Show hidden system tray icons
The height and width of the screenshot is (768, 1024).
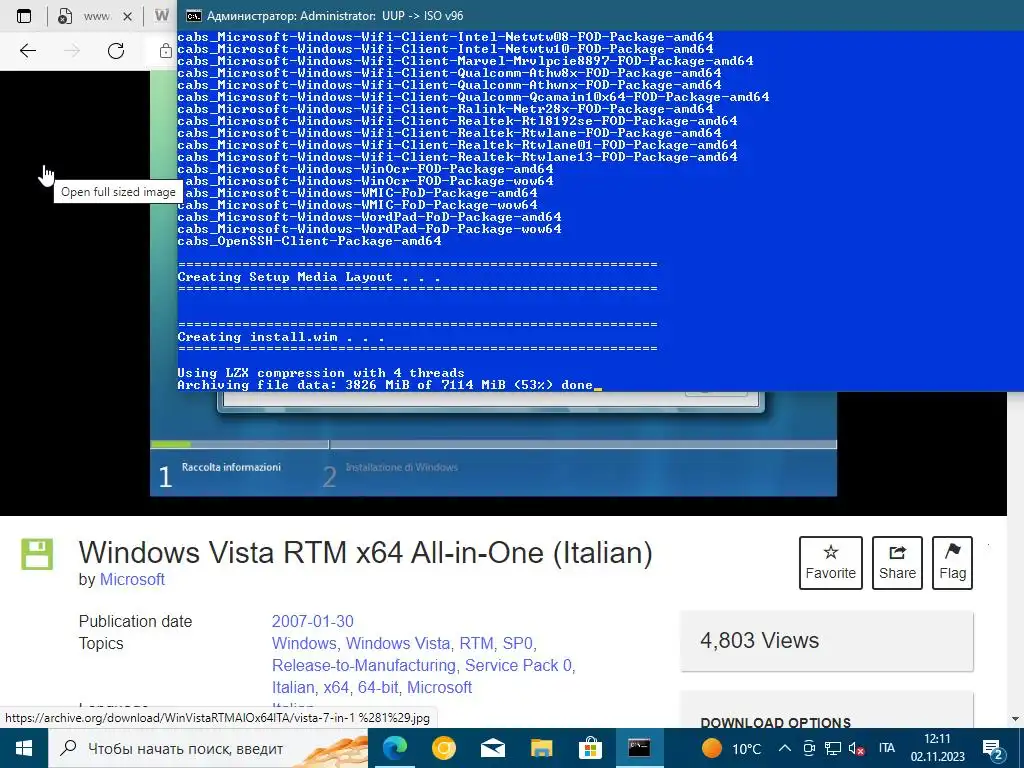click(x=785, y=748)
